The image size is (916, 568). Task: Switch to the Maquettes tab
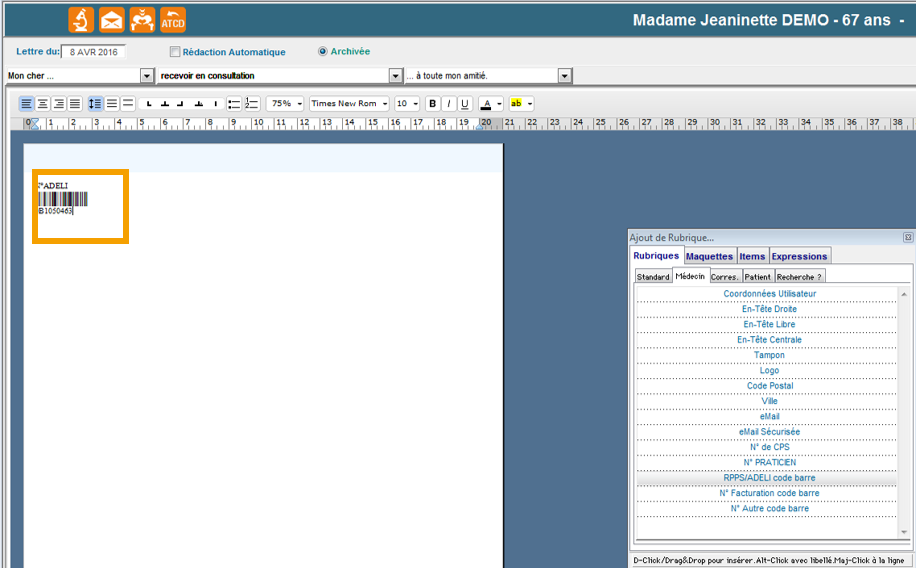click(710, 256)
